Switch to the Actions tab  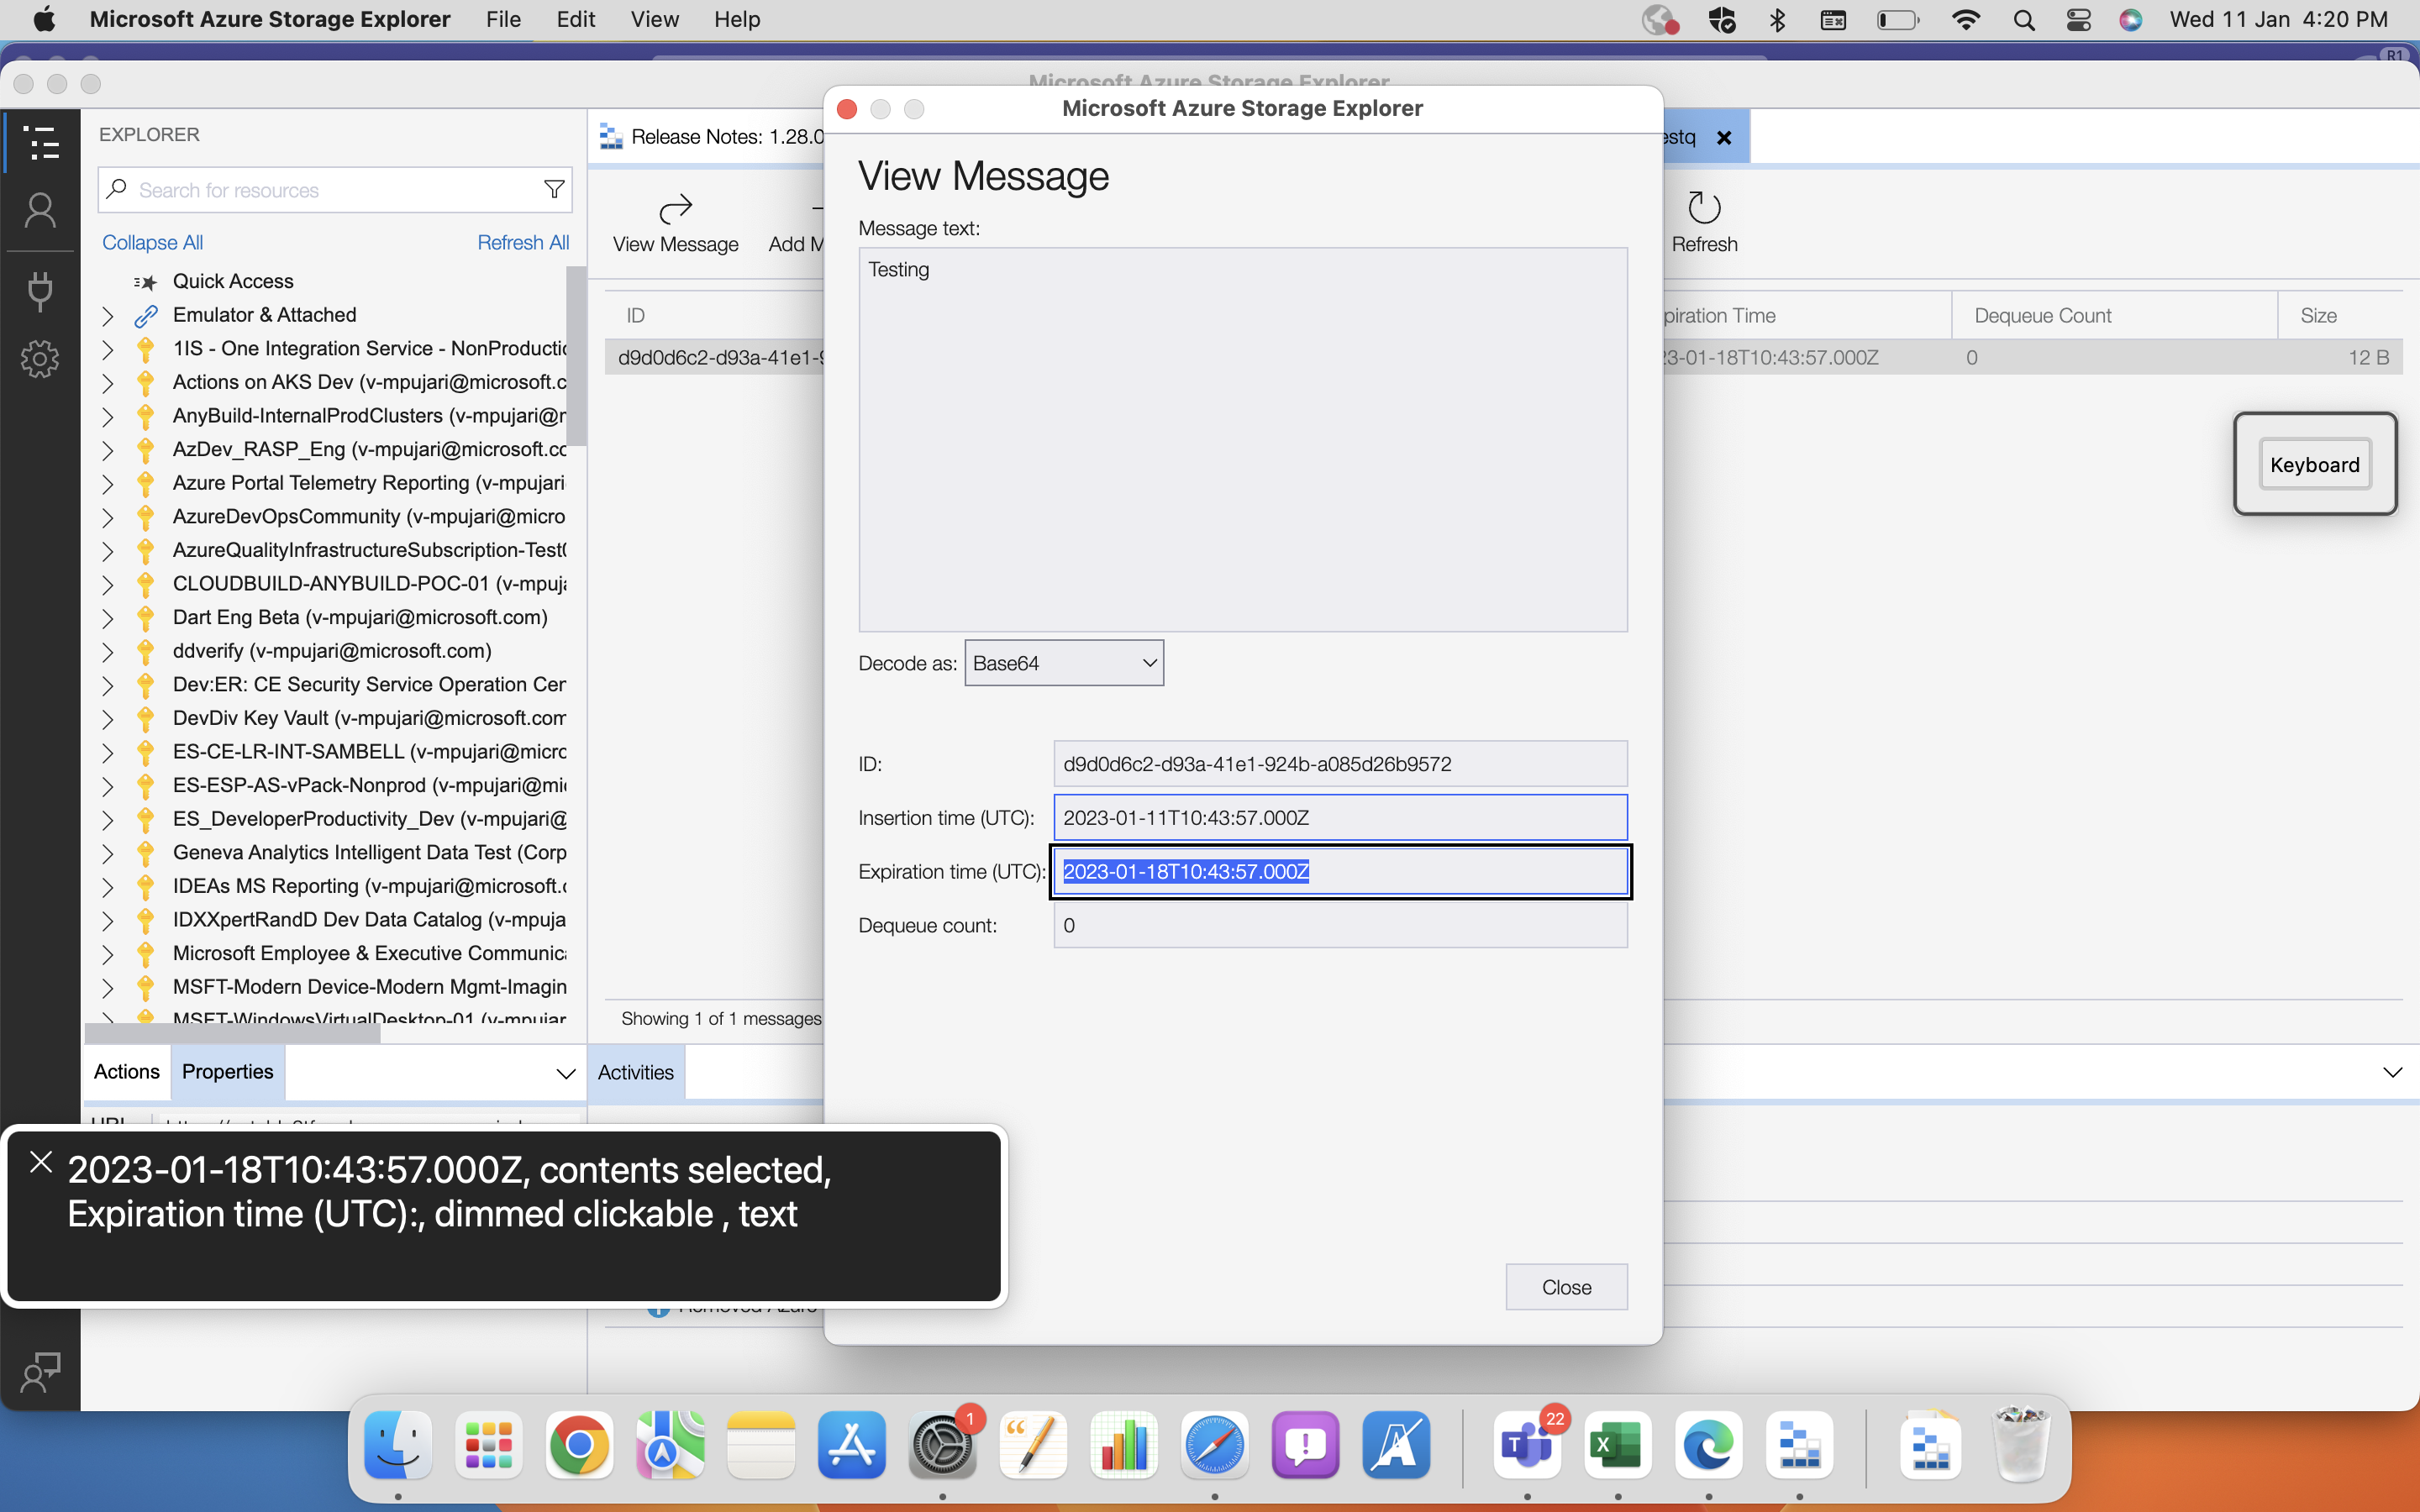126,1072
